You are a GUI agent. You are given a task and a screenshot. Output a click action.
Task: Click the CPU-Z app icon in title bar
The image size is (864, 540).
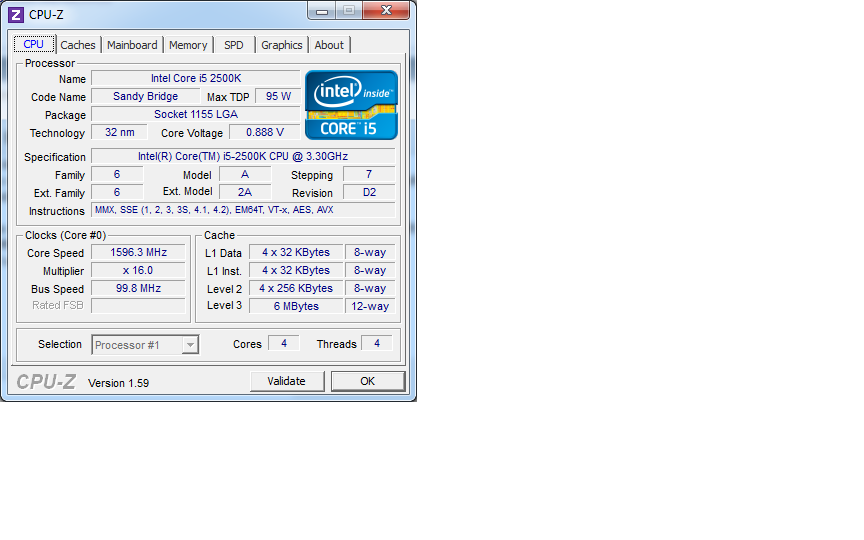(x=16, y=15)
